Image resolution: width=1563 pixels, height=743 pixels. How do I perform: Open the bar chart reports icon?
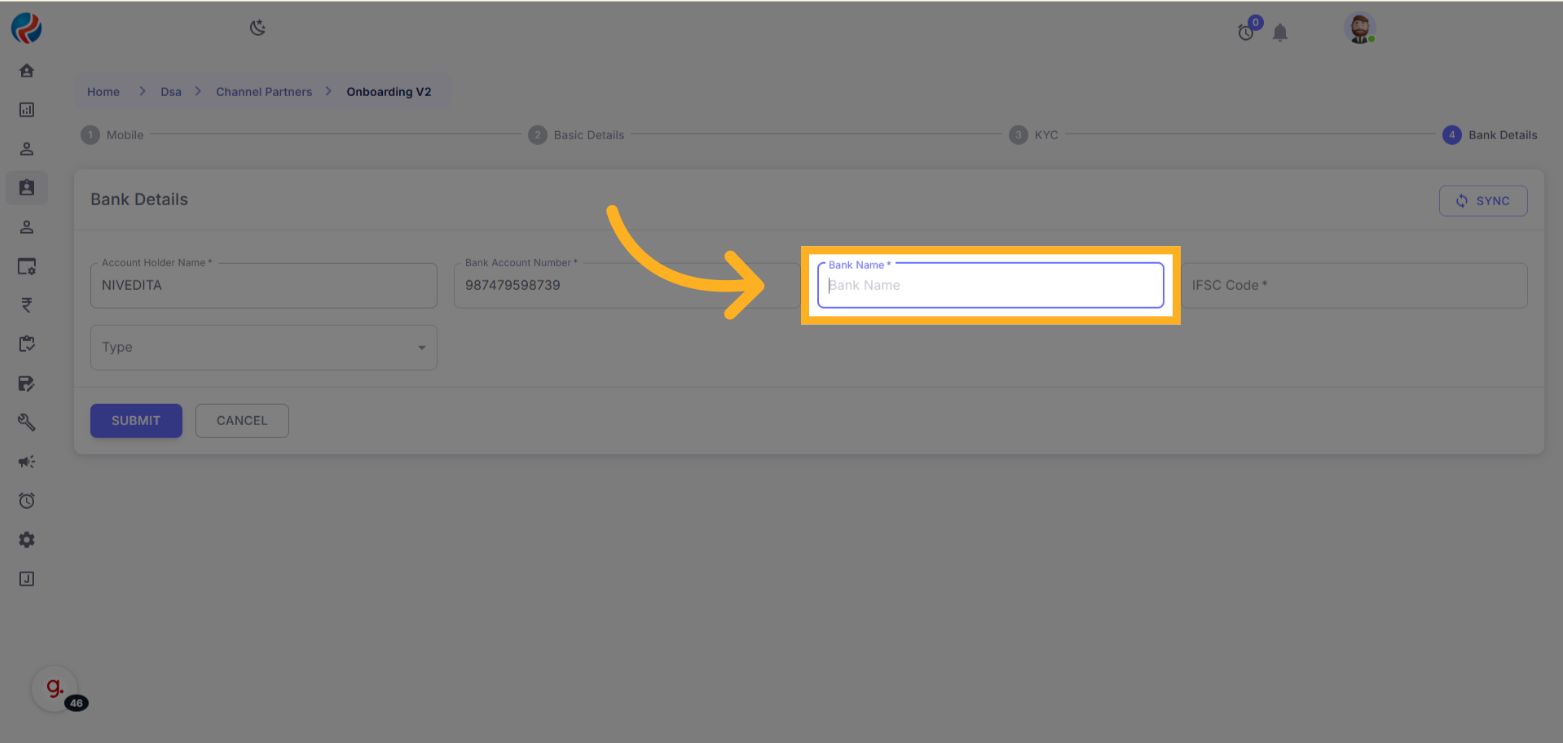pyautogui.click(x=27, y=110)
